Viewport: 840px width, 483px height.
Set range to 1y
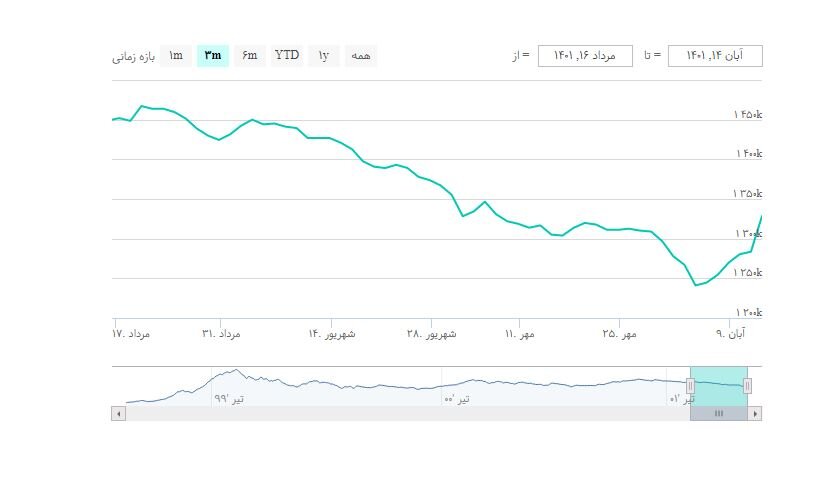coord(324,55)
